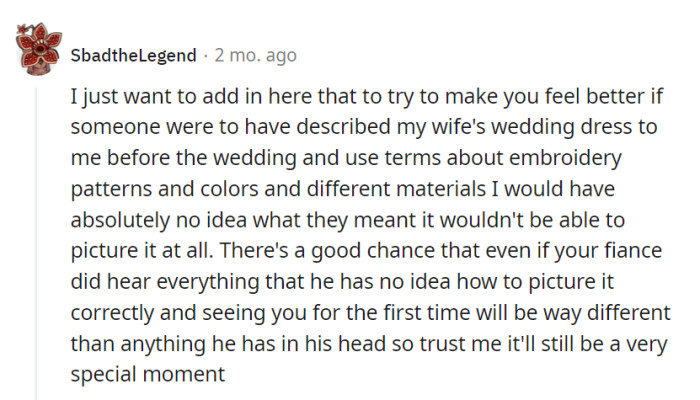
Task: Open the SbadtheLegend user profile link
Action: [133, 56]
